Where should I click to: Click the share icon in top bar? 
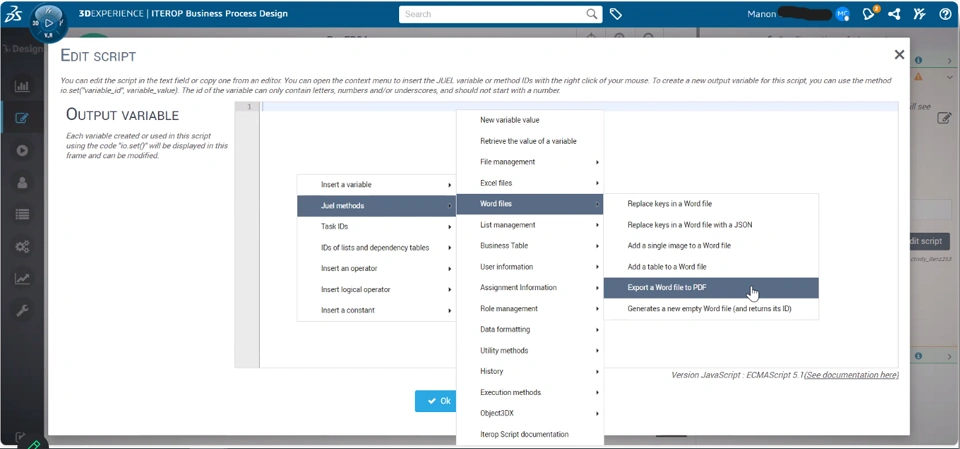coord(894,14)
